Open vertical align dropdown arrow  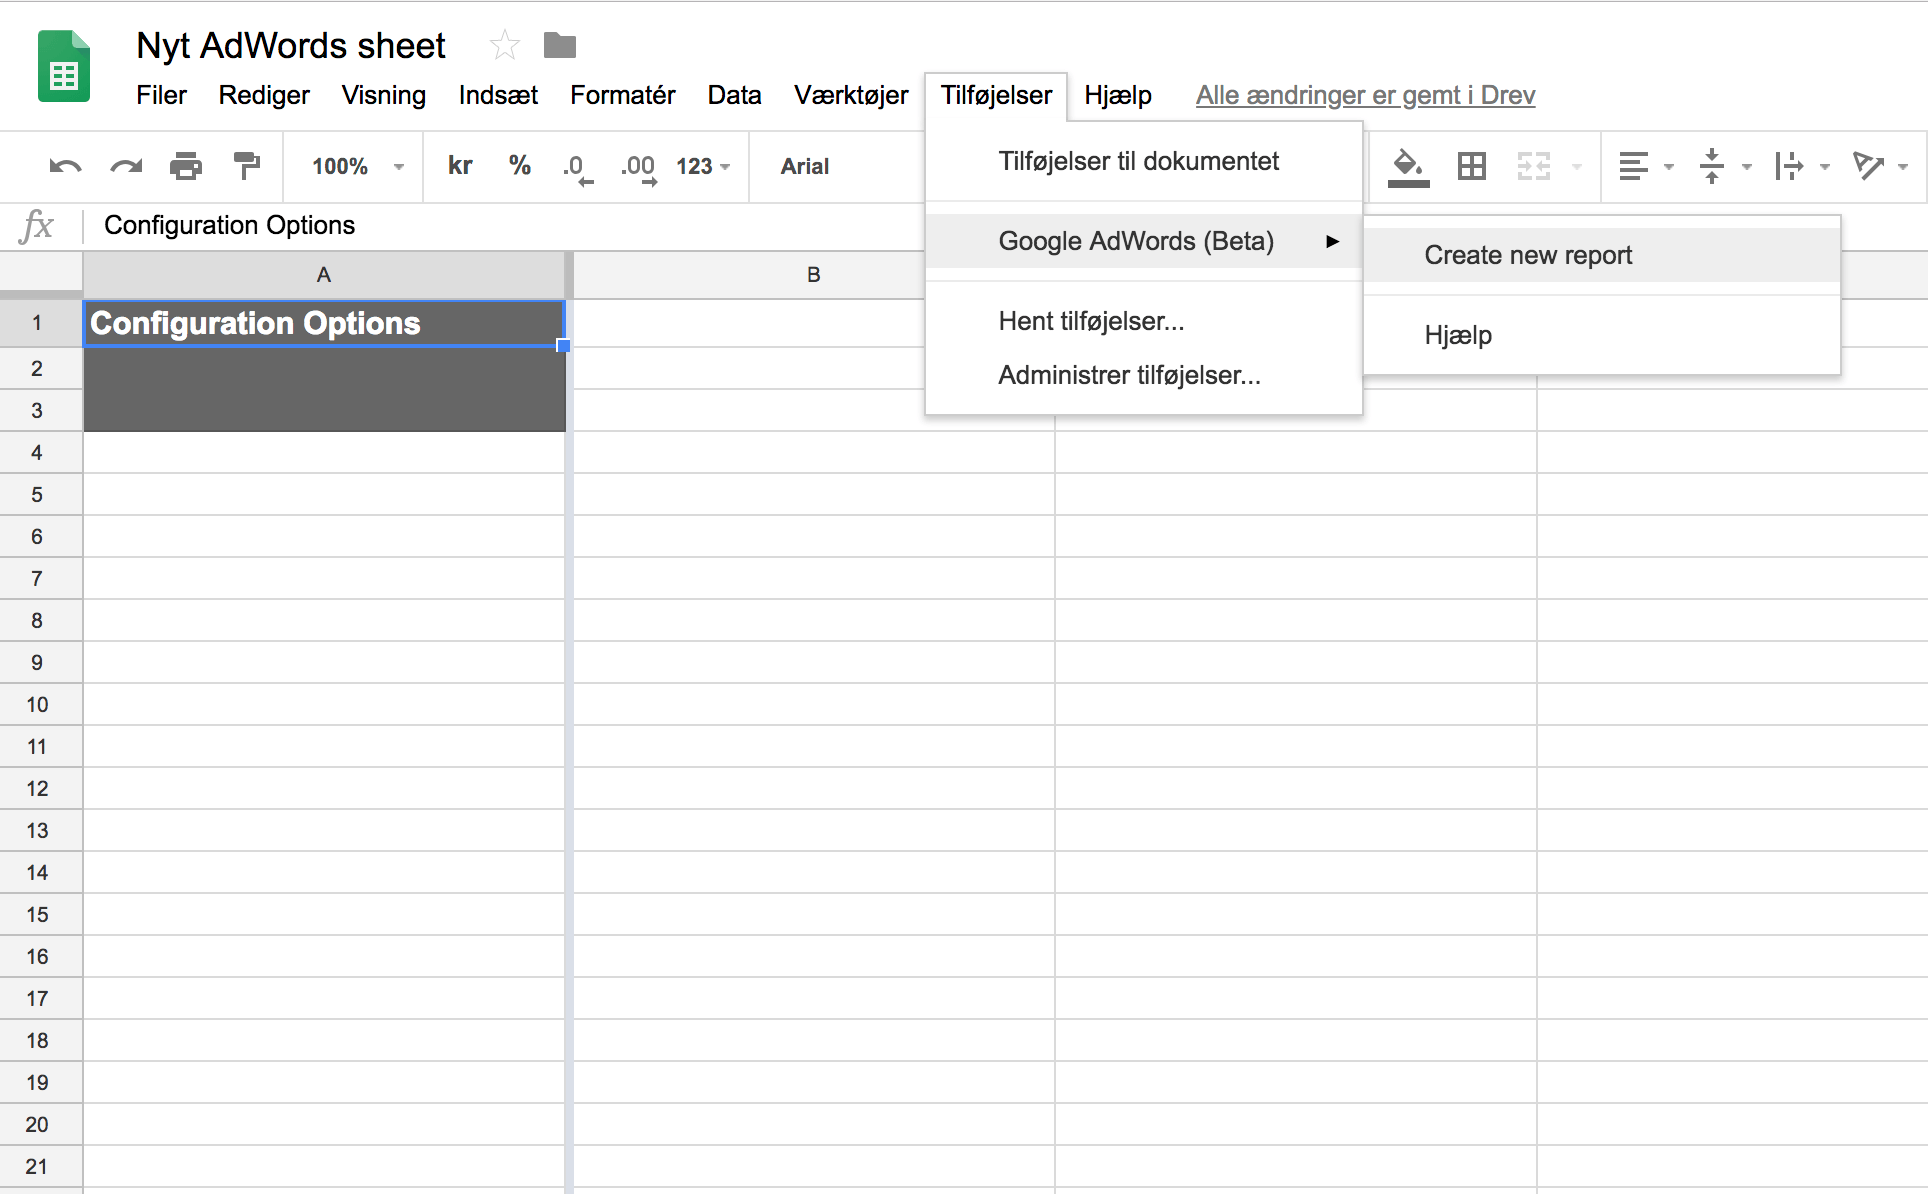(1747, 167)
